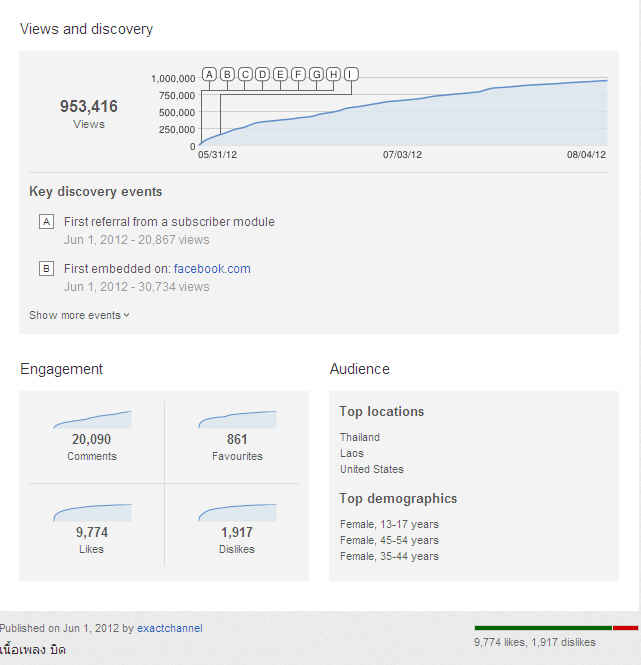Click the 953,416 views total
This screenshot has width=641, height=665.
tap(89, 106)
